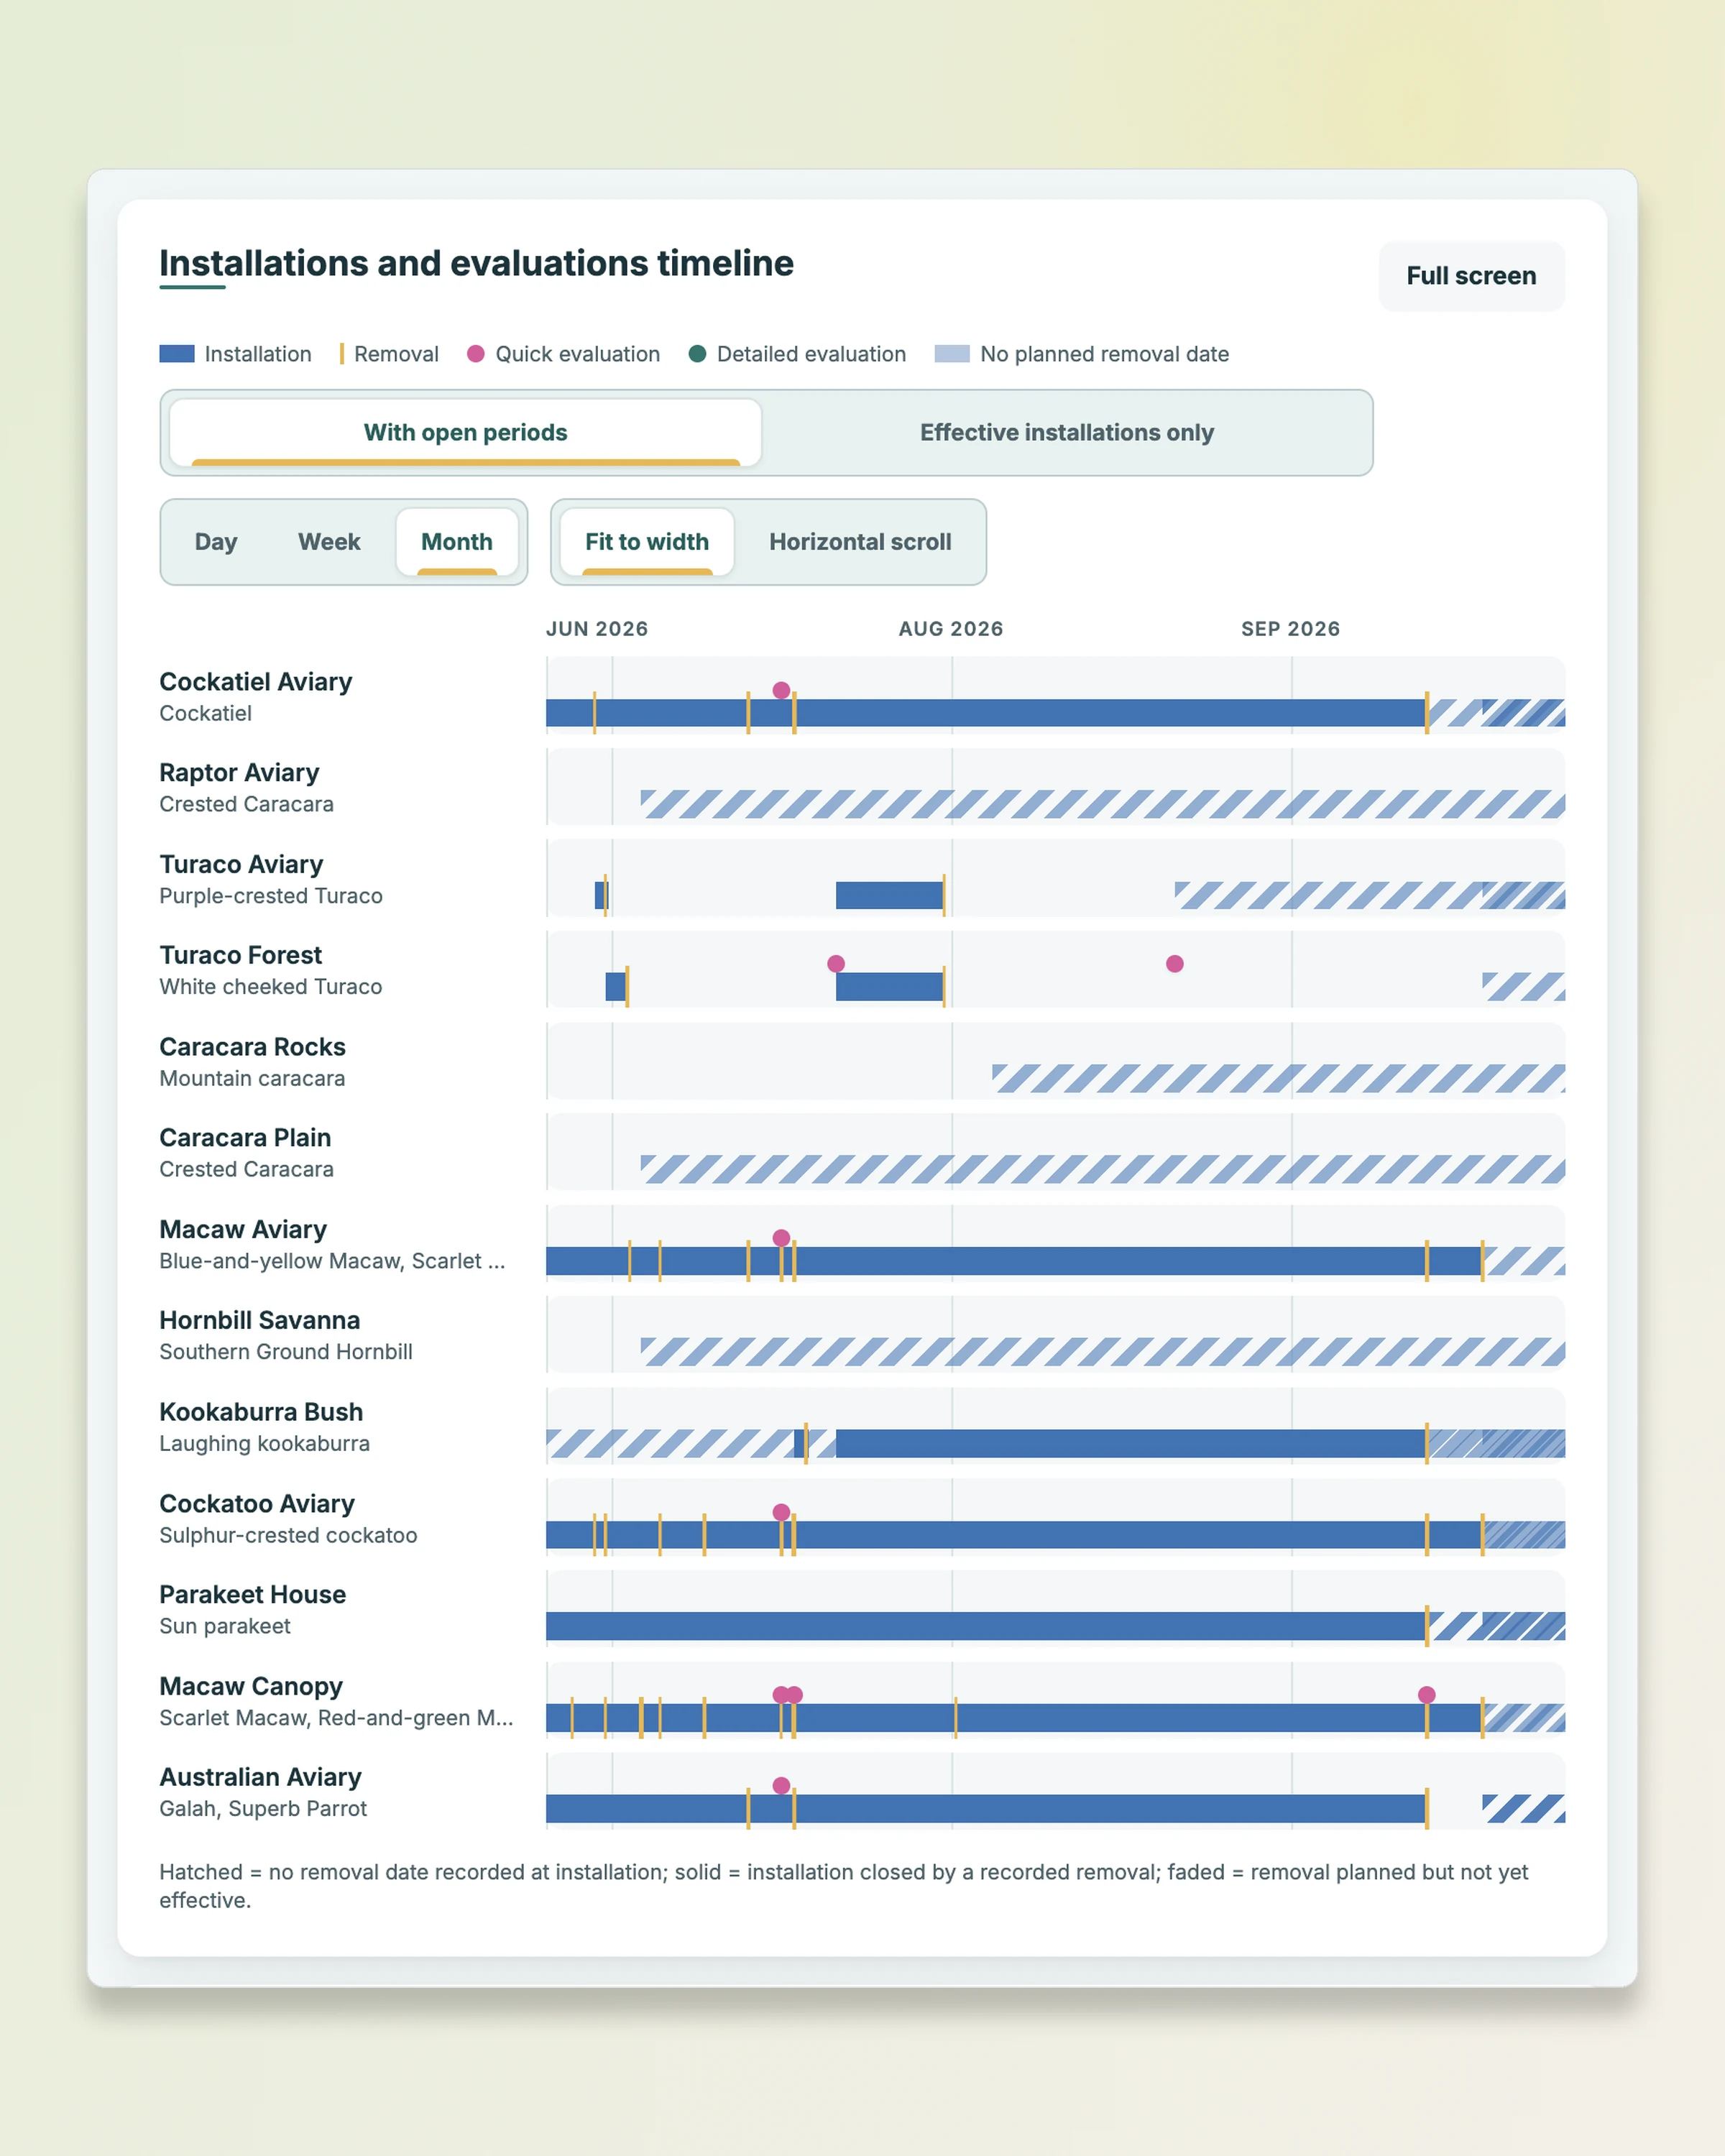Click Macaw Aviary quick evaluation dot

pos(781,1238)
